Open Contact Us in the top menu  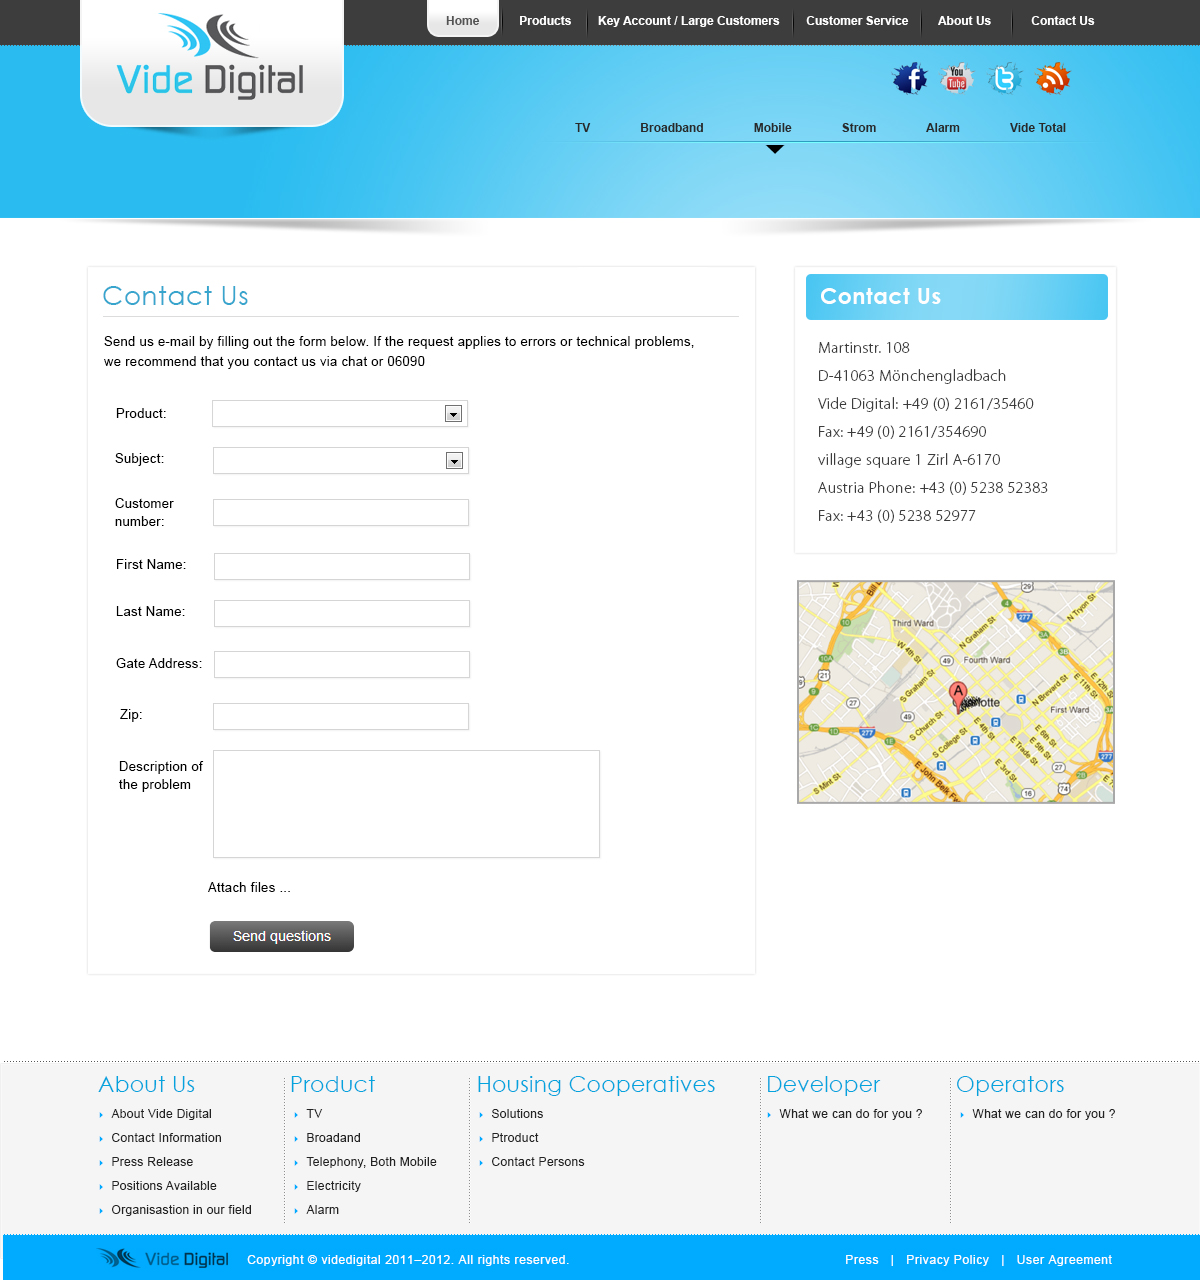1062,20
